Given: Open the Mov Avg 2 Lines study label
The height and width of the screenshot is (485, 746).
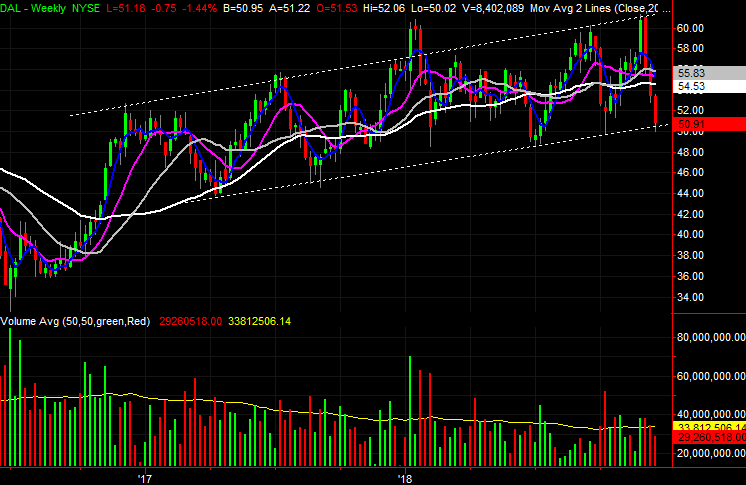Looking at the screenshot, I should [600, 8].
